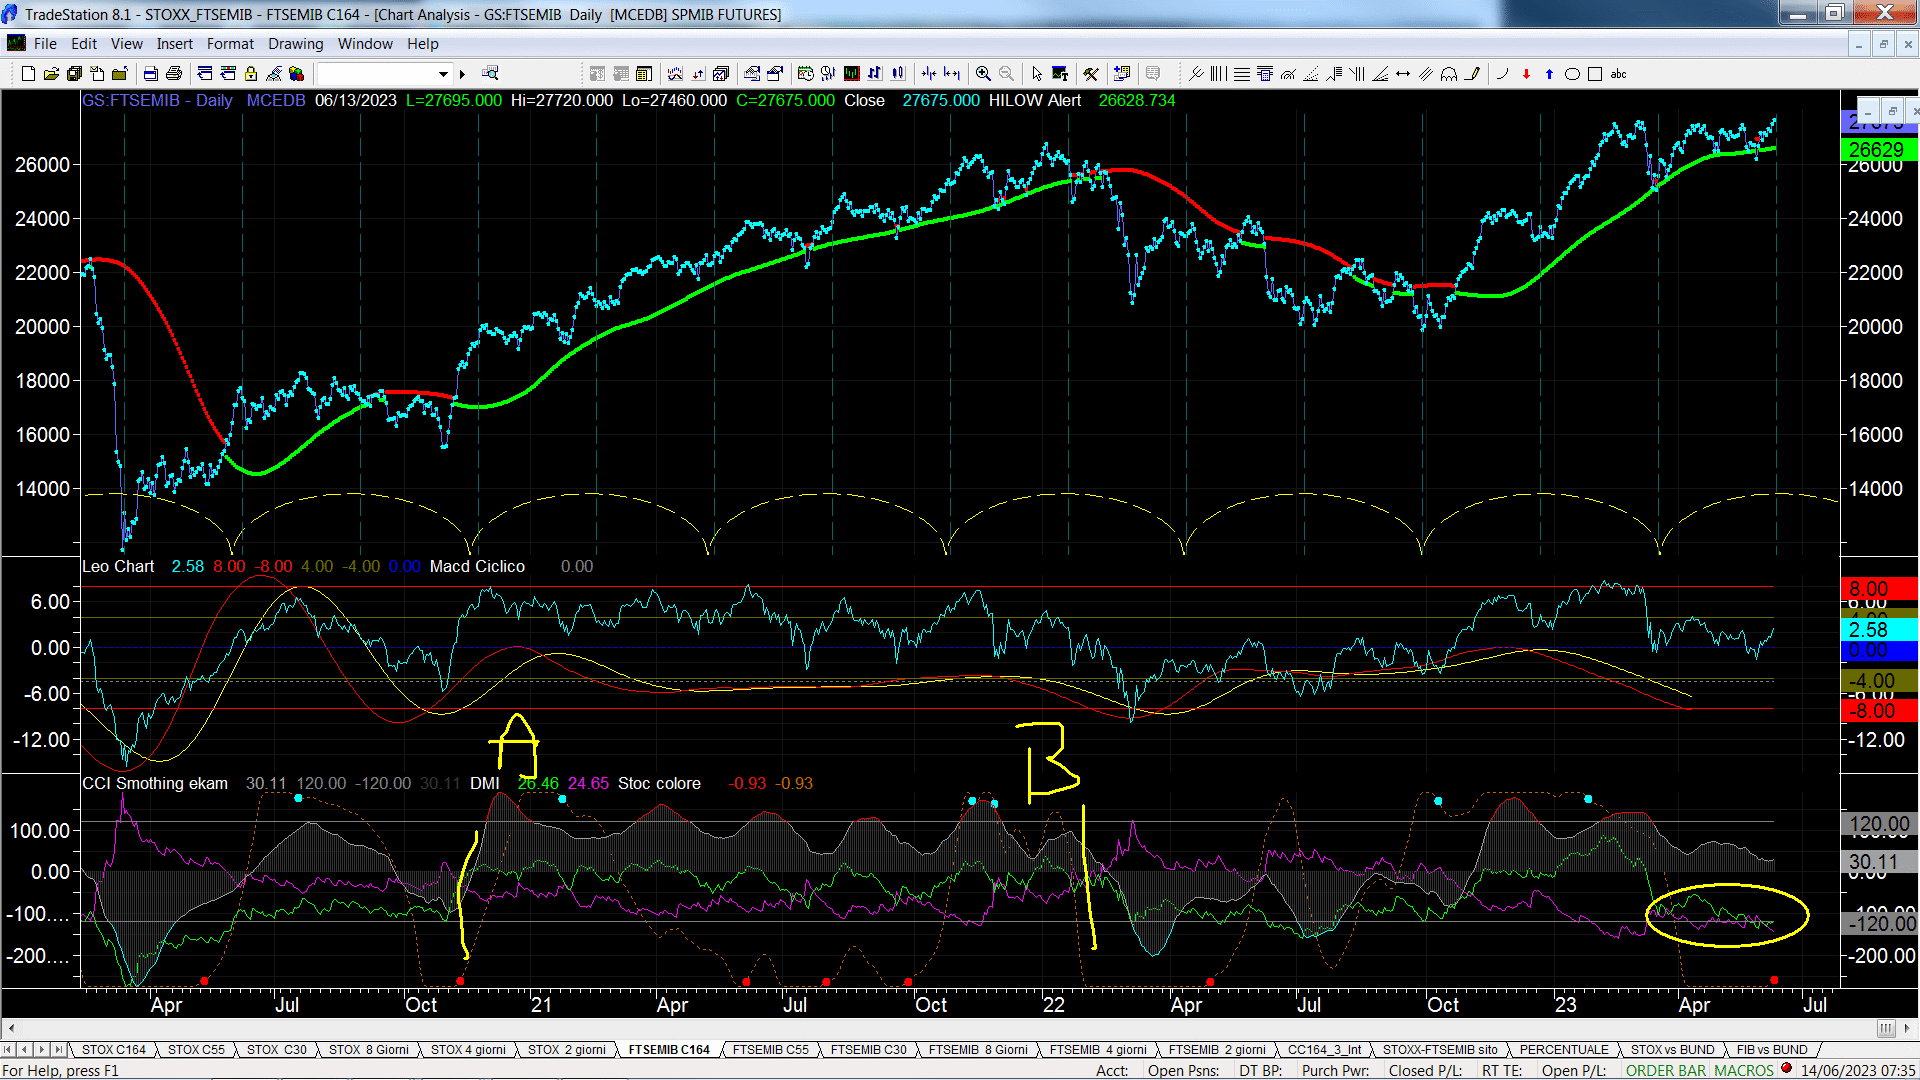
Task: Open the Drawing menu
Action: 296,44
